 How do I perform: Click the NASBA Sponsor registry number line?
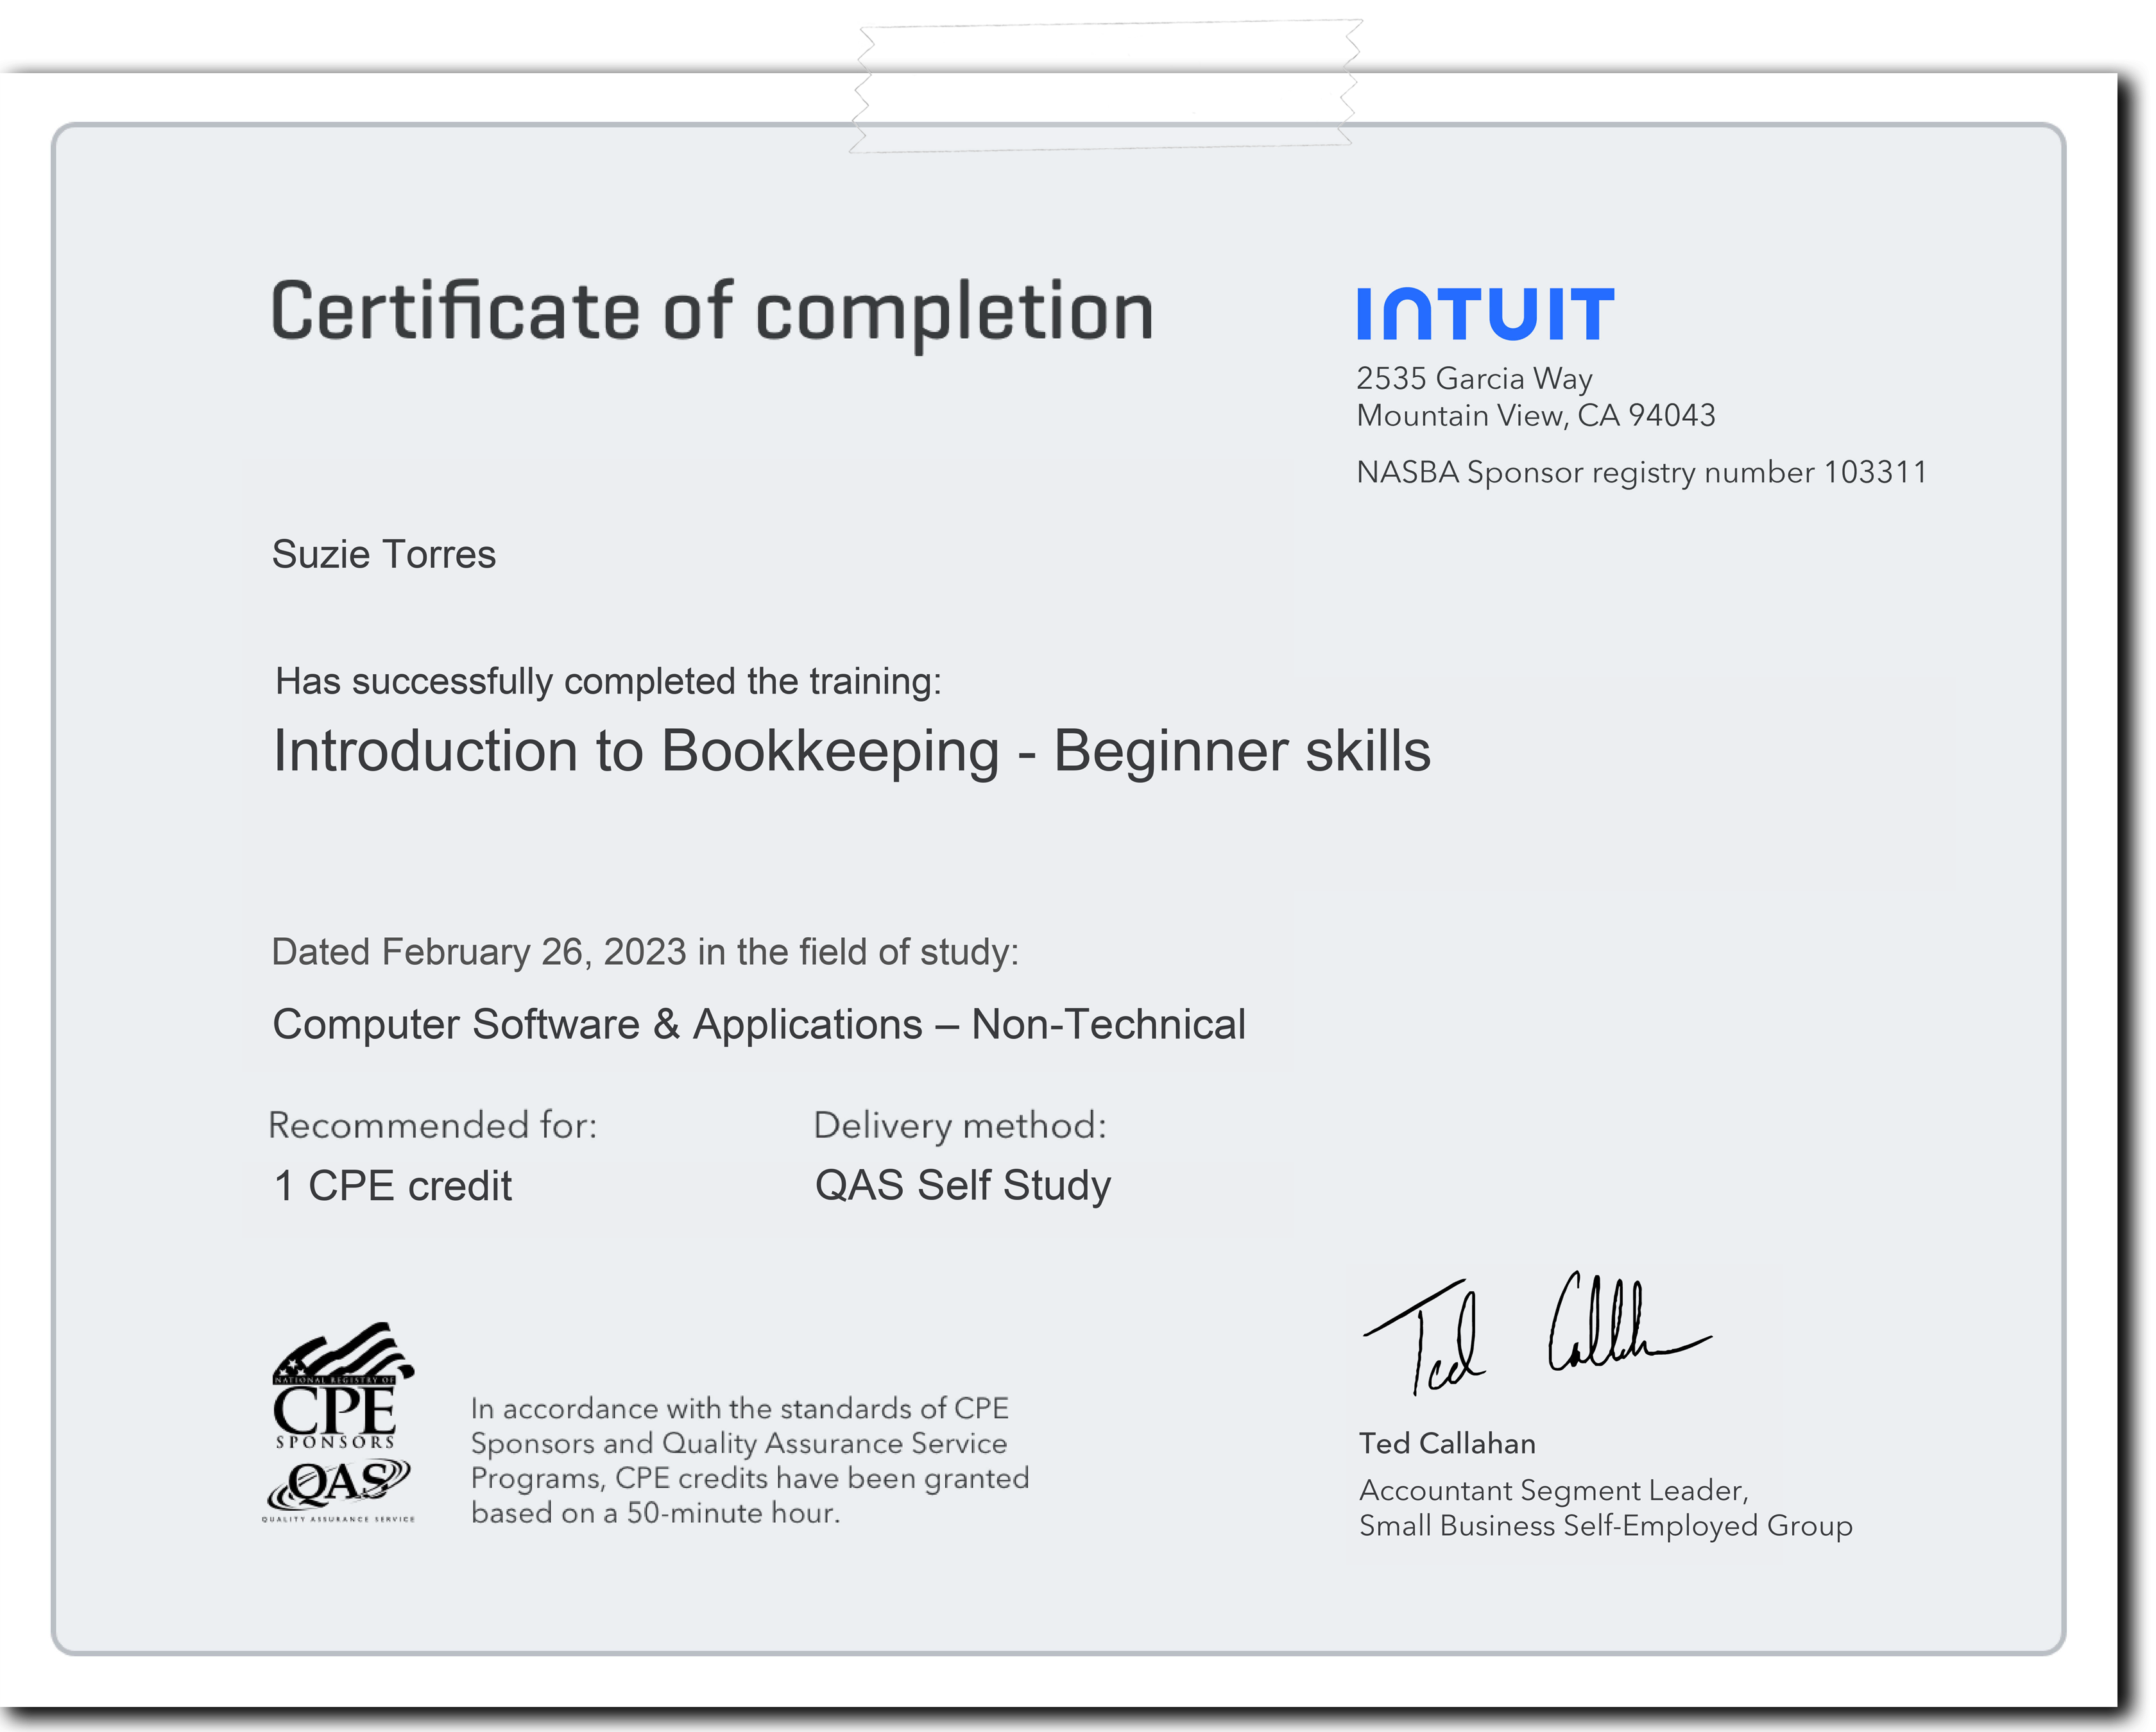pyautogui.click(x=1641, y=472)
